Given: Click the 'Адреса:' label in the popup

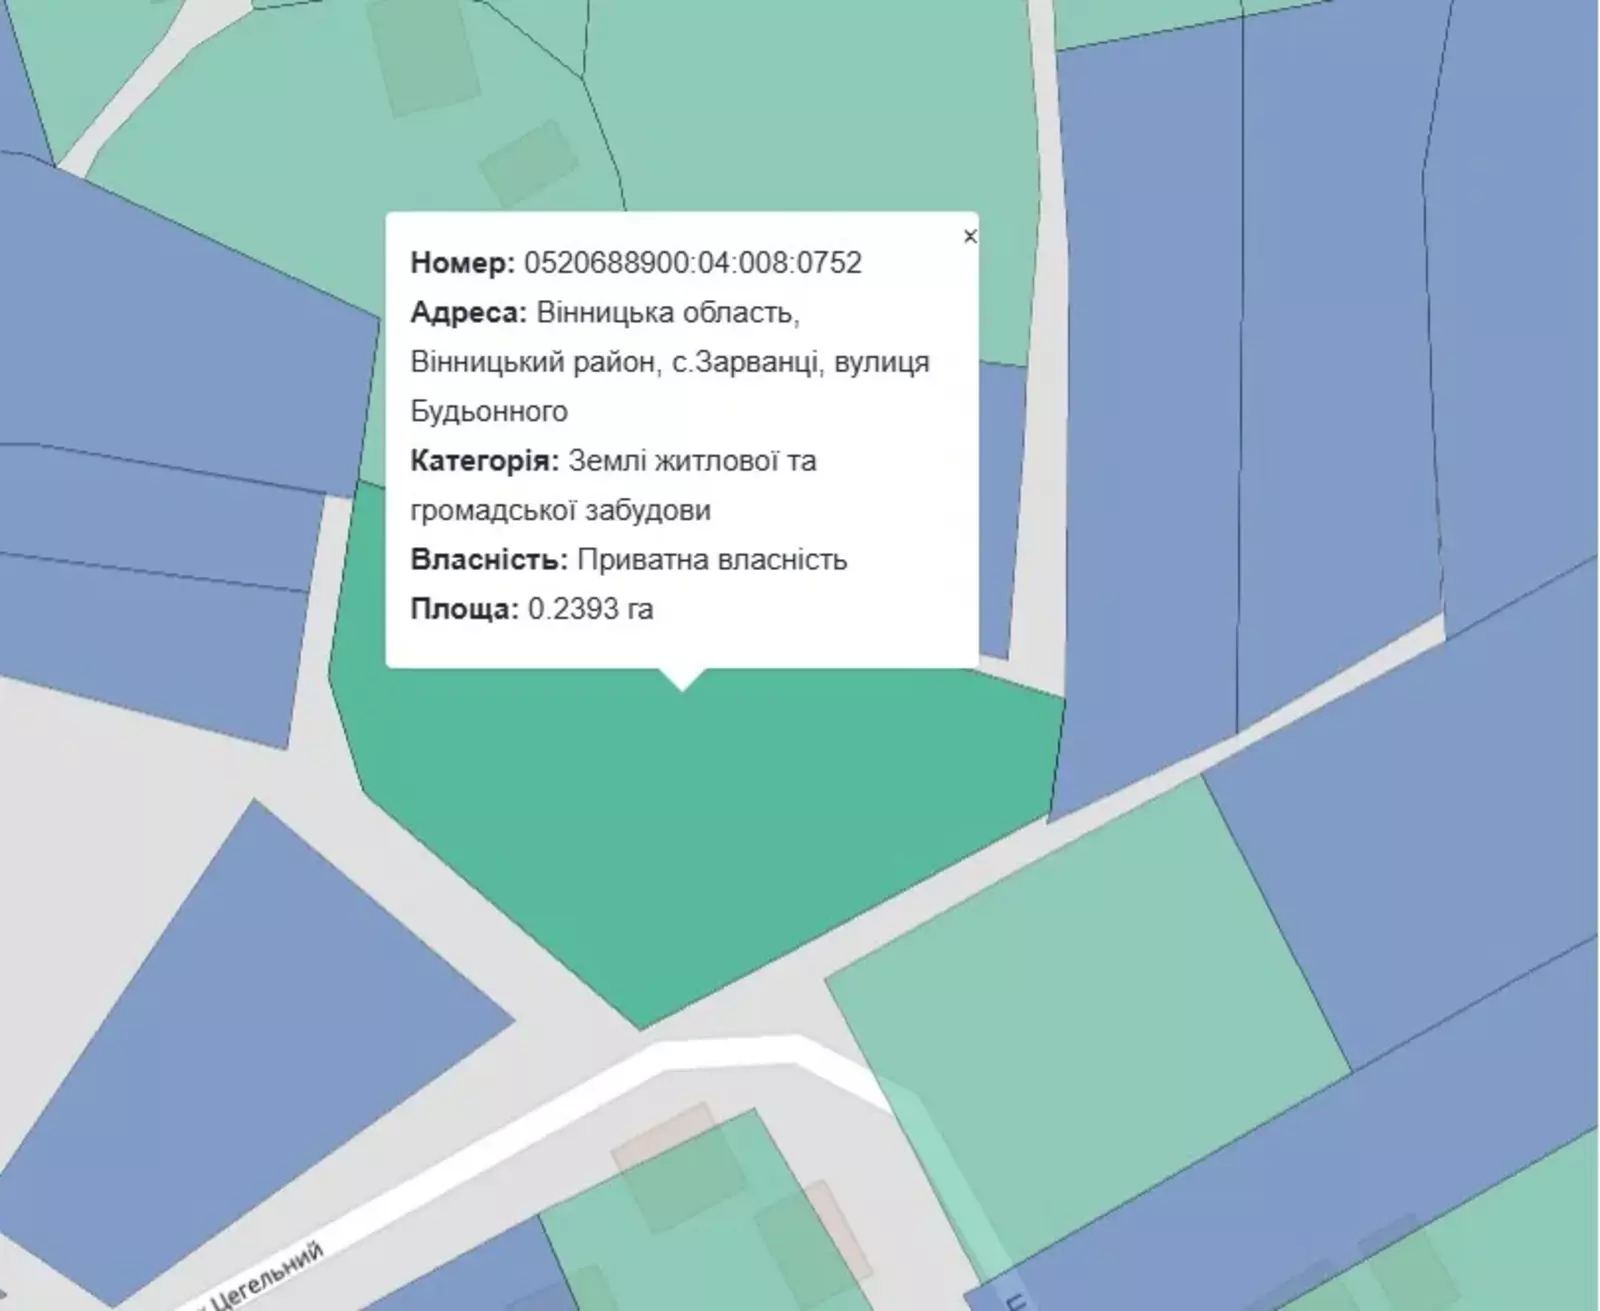Looking at the screenshot, I should click(x=468, y=313).
